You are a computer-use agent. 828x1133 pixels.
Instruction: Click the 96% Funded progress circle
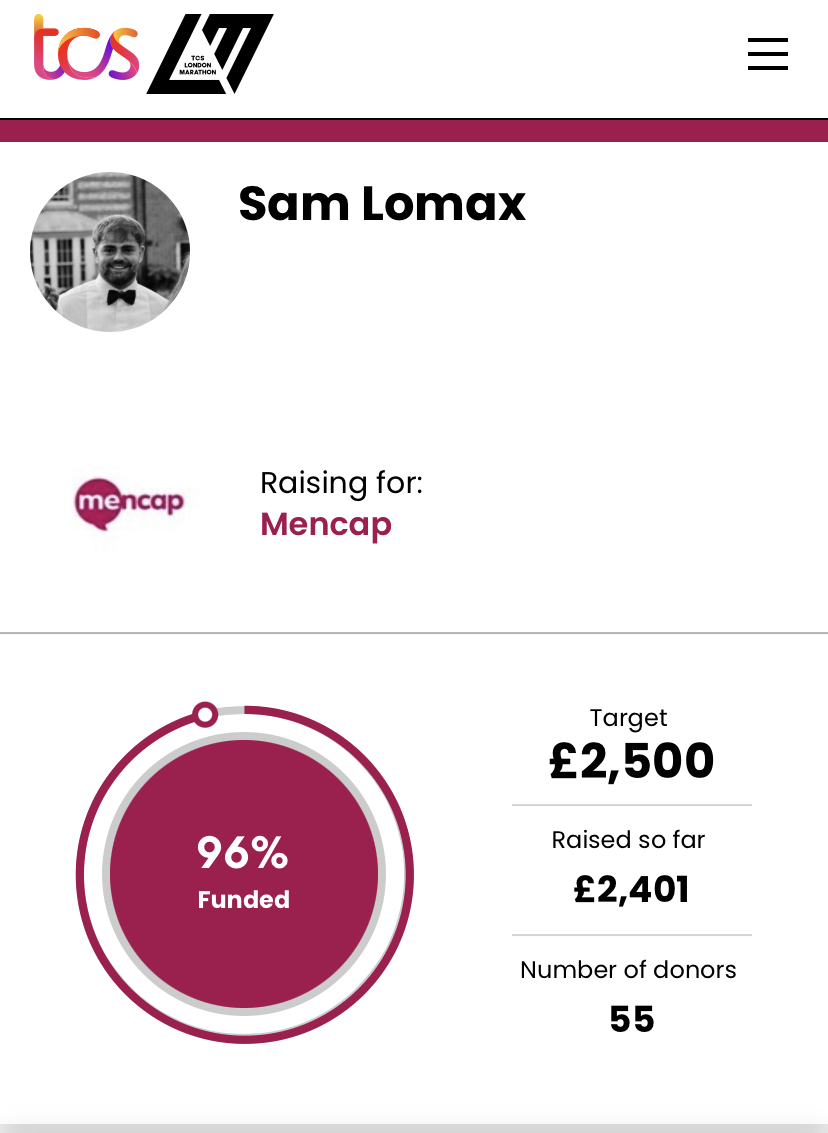click(244, 874)
